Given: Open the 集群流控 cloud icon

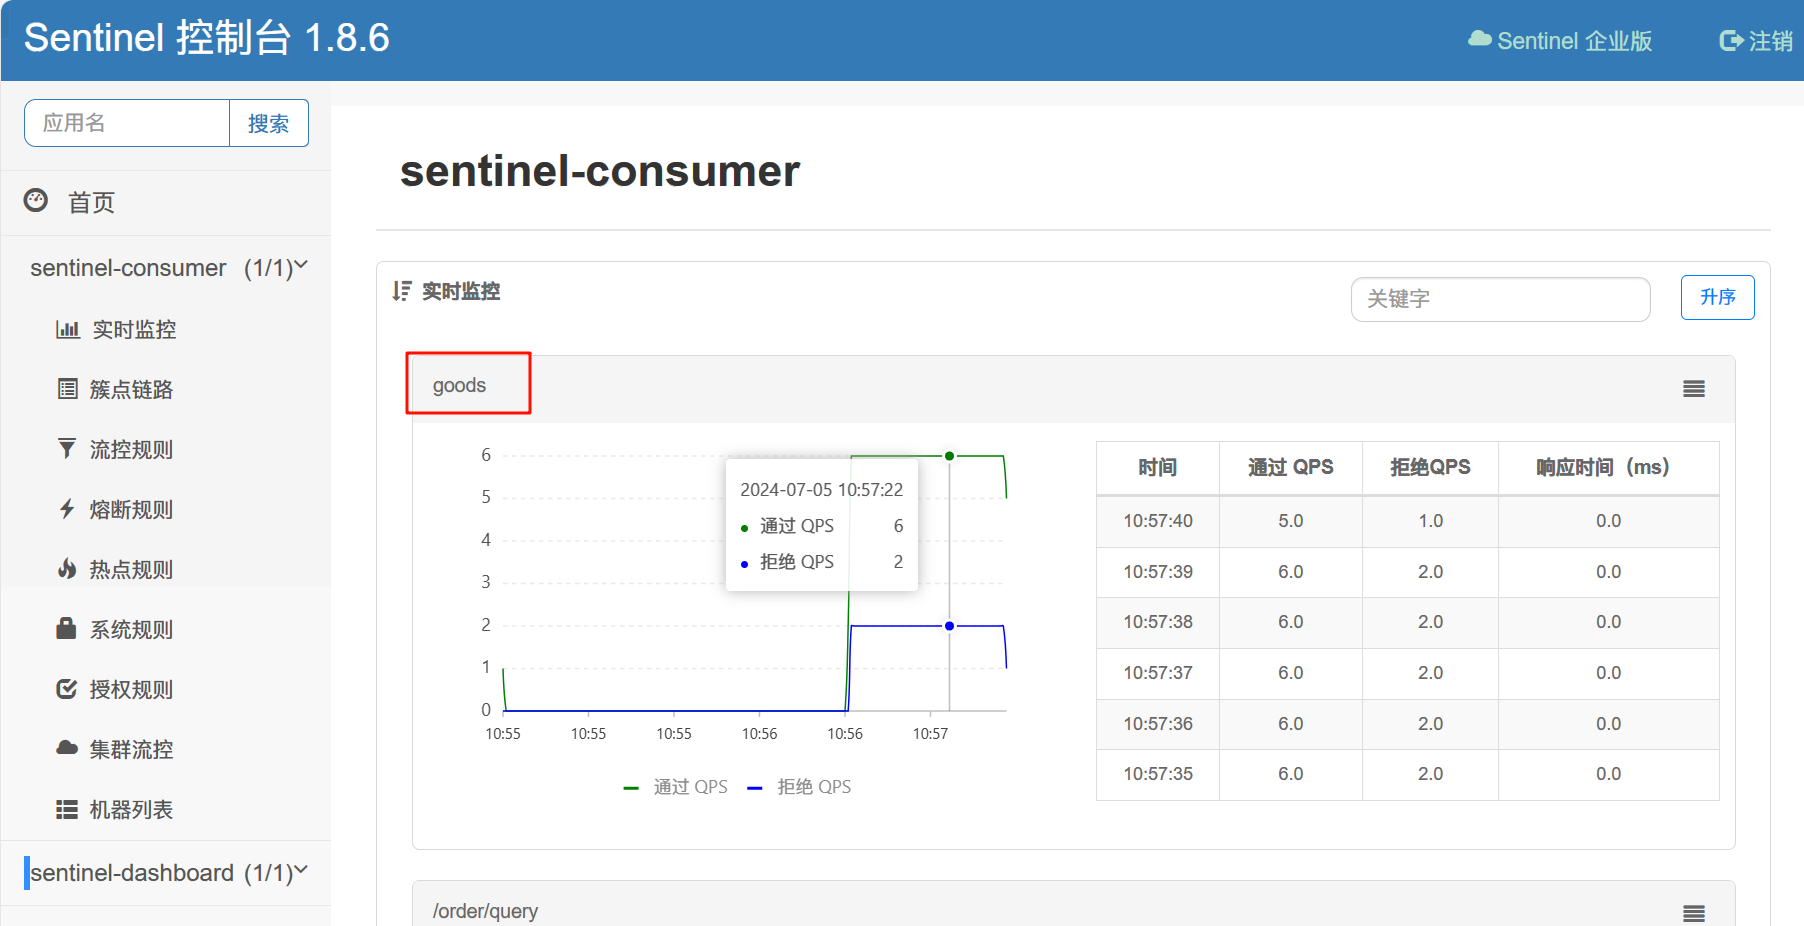Looking at the screenshot, I should 67,748.
